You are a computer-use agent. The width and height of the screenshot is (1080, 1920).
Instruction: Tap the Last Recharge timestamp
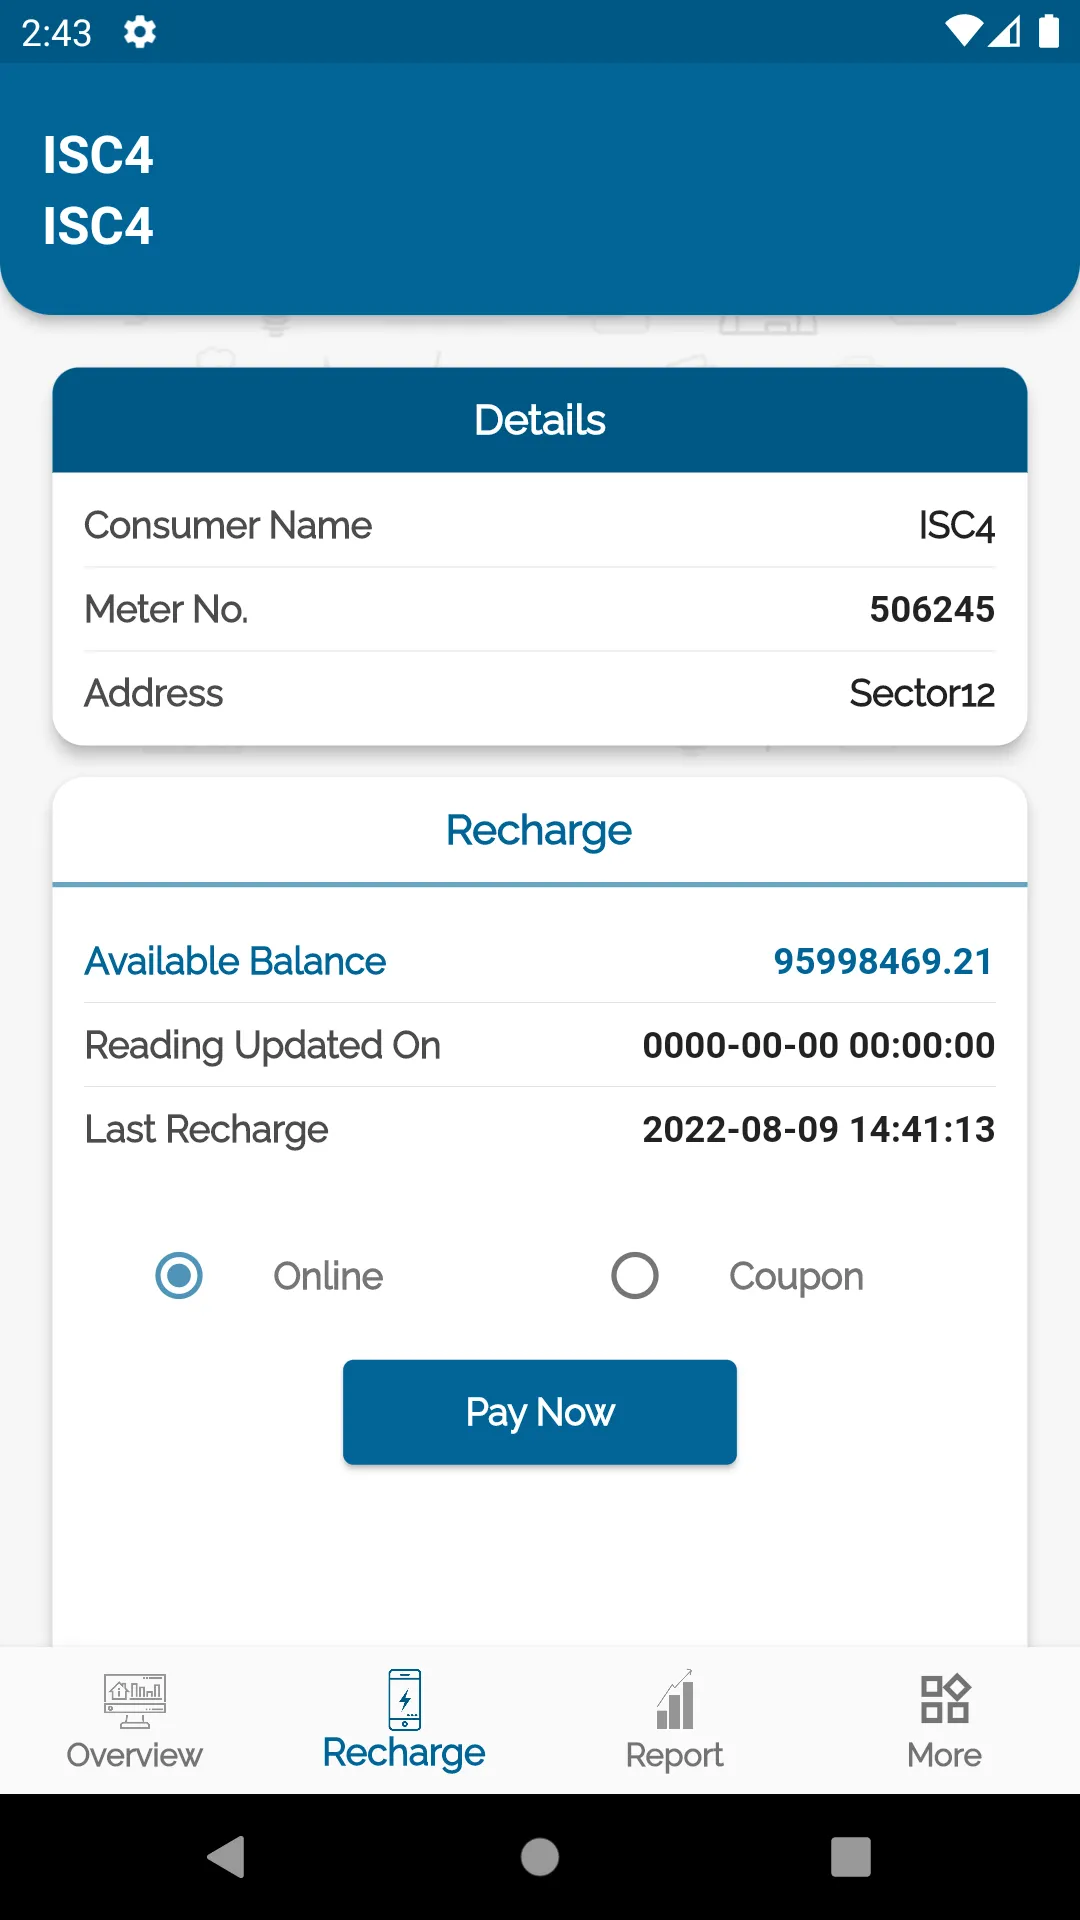click(819, 1129)
